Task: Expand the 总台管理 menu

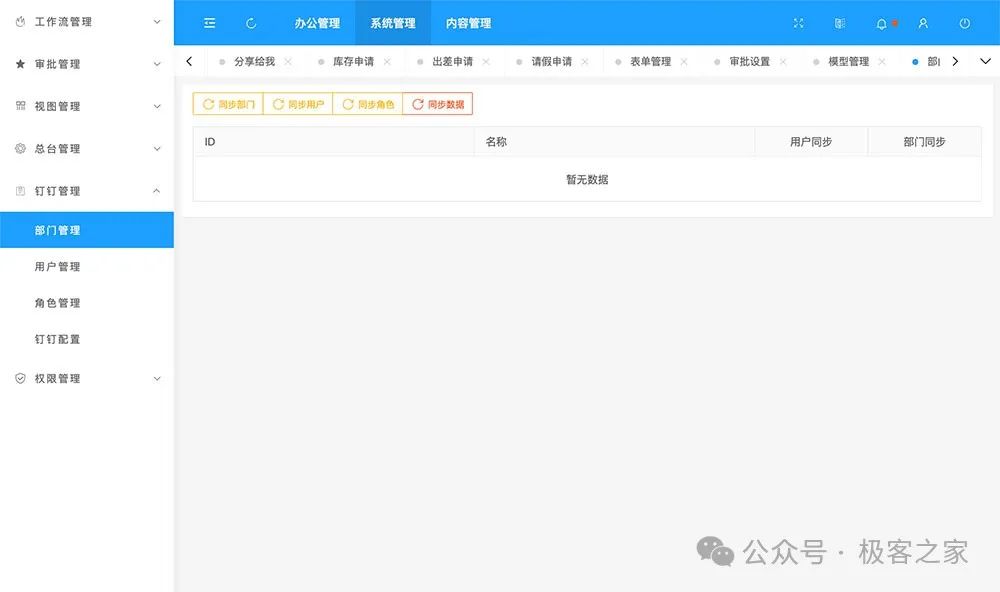Action: pyautogui.click(x=157, y=149)
